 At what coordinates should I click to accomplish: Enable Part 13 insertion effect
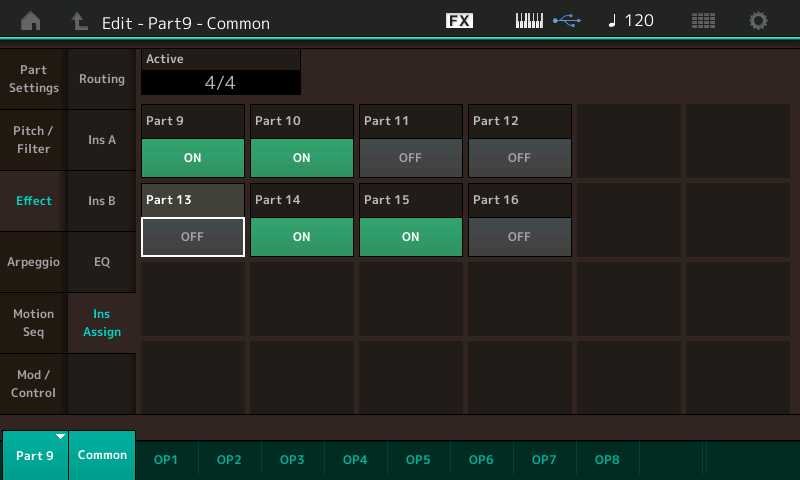[x=192, y=237]
